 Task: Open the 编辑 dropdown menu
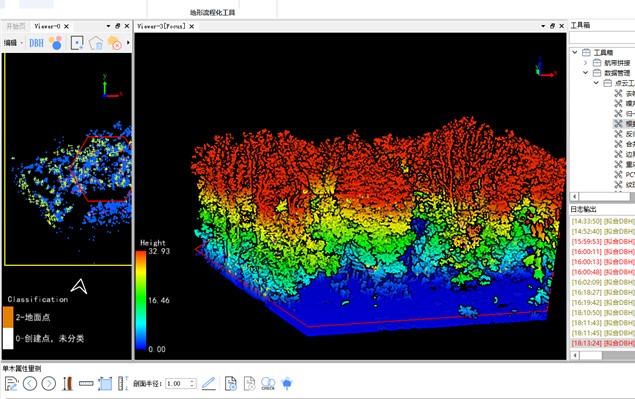[x=13, y=43]
